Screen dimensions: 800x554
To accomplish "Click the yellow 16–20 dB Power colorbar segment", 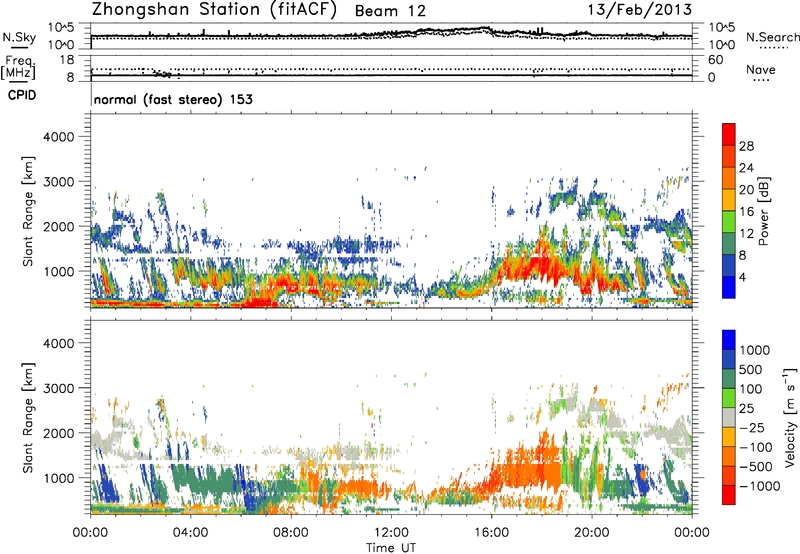I will [x=729, y=199].
